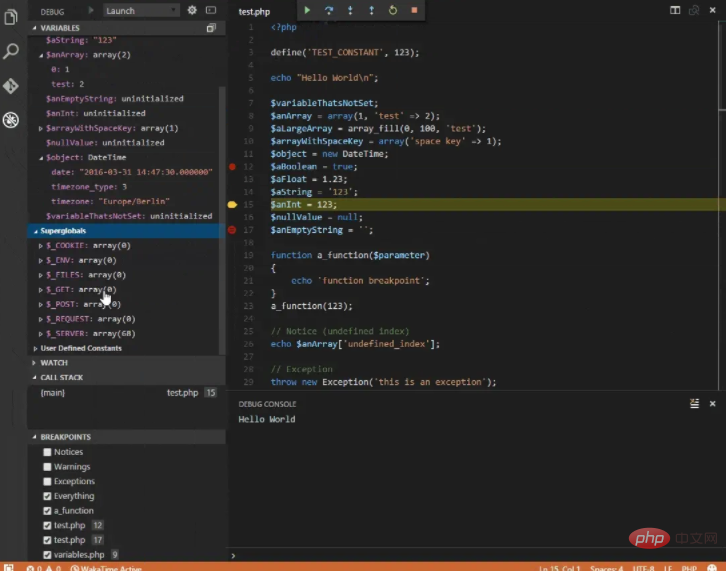Restart the debug session
Viewport: 728px width, 571px height.
(392, 10)
